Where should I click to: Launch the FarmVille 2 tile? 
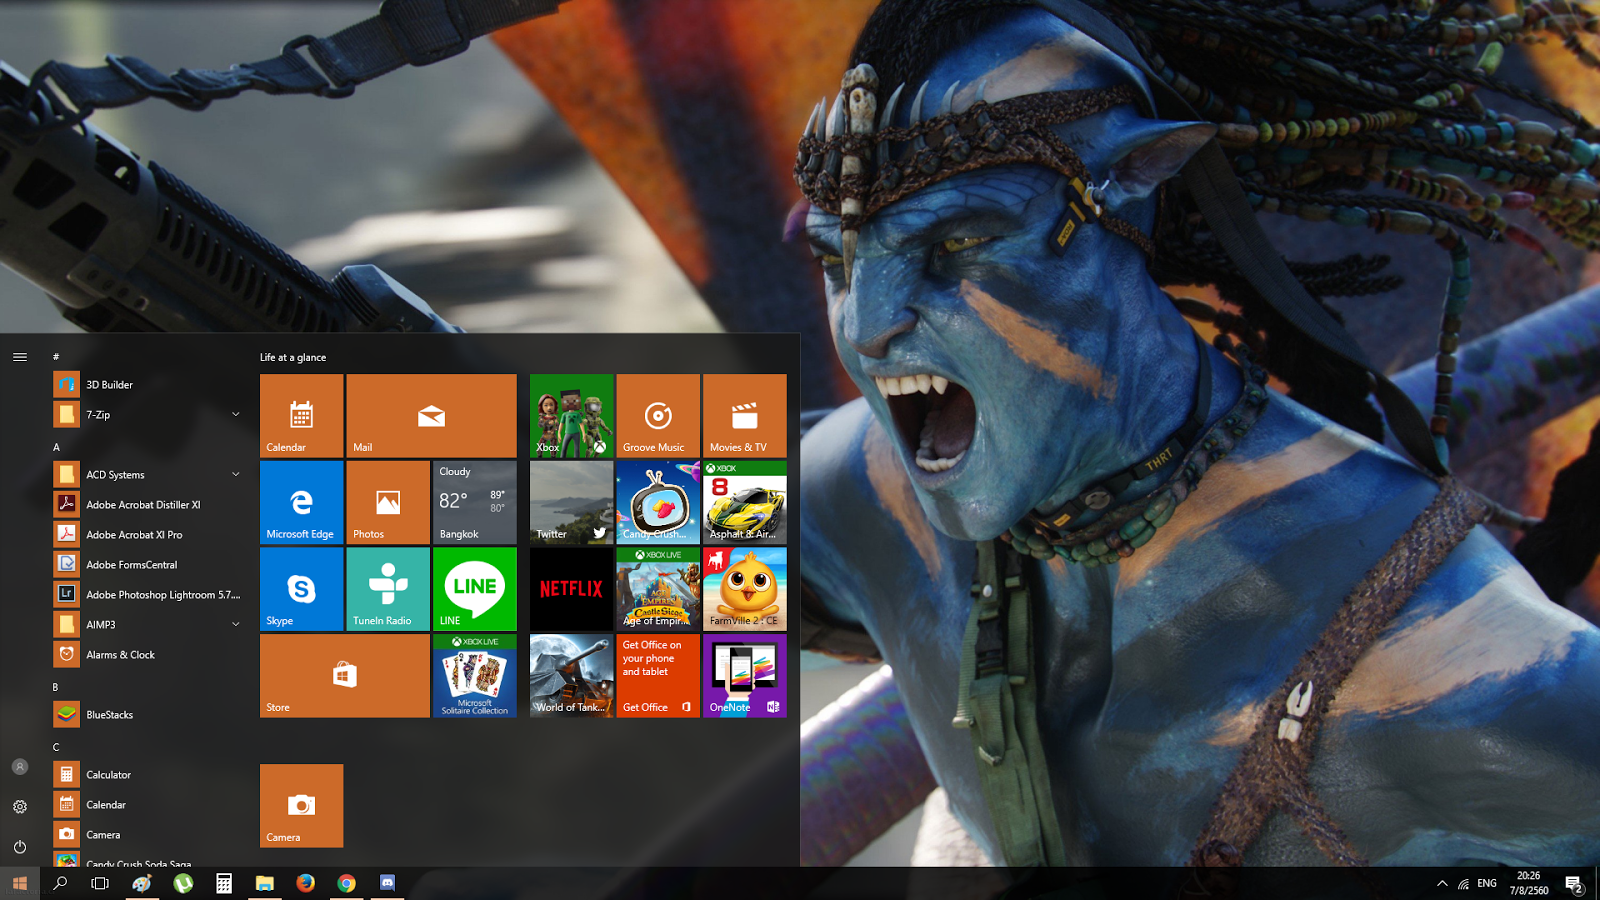pyautogui.click(x=745, y=589)
